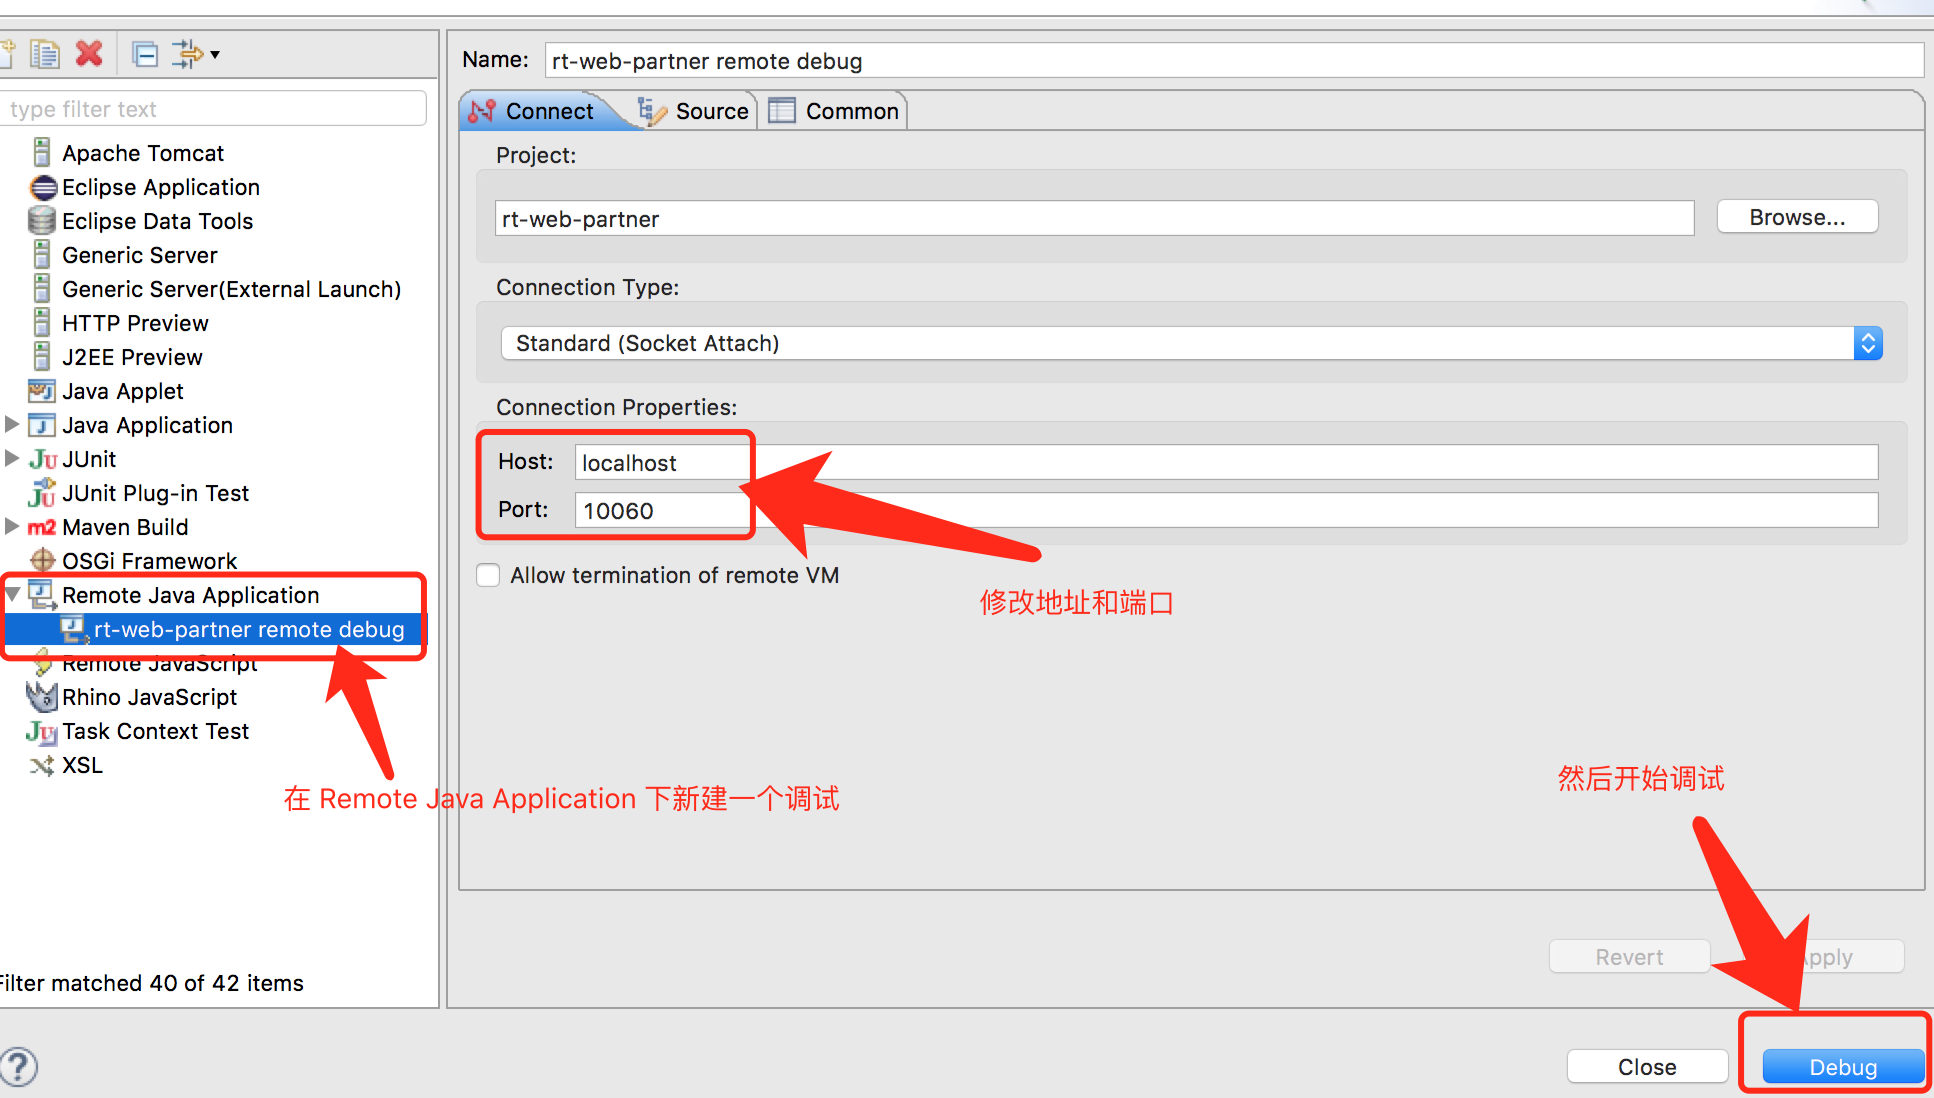Switch to the Source tab
Screen dimensions: 1934x1098
(x=695, y=111)
